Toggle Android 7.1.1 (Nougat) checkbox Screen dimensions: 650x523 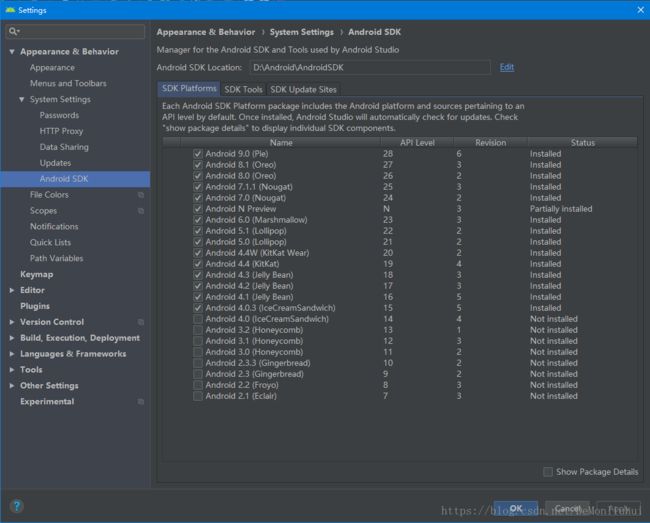point(198,187)
